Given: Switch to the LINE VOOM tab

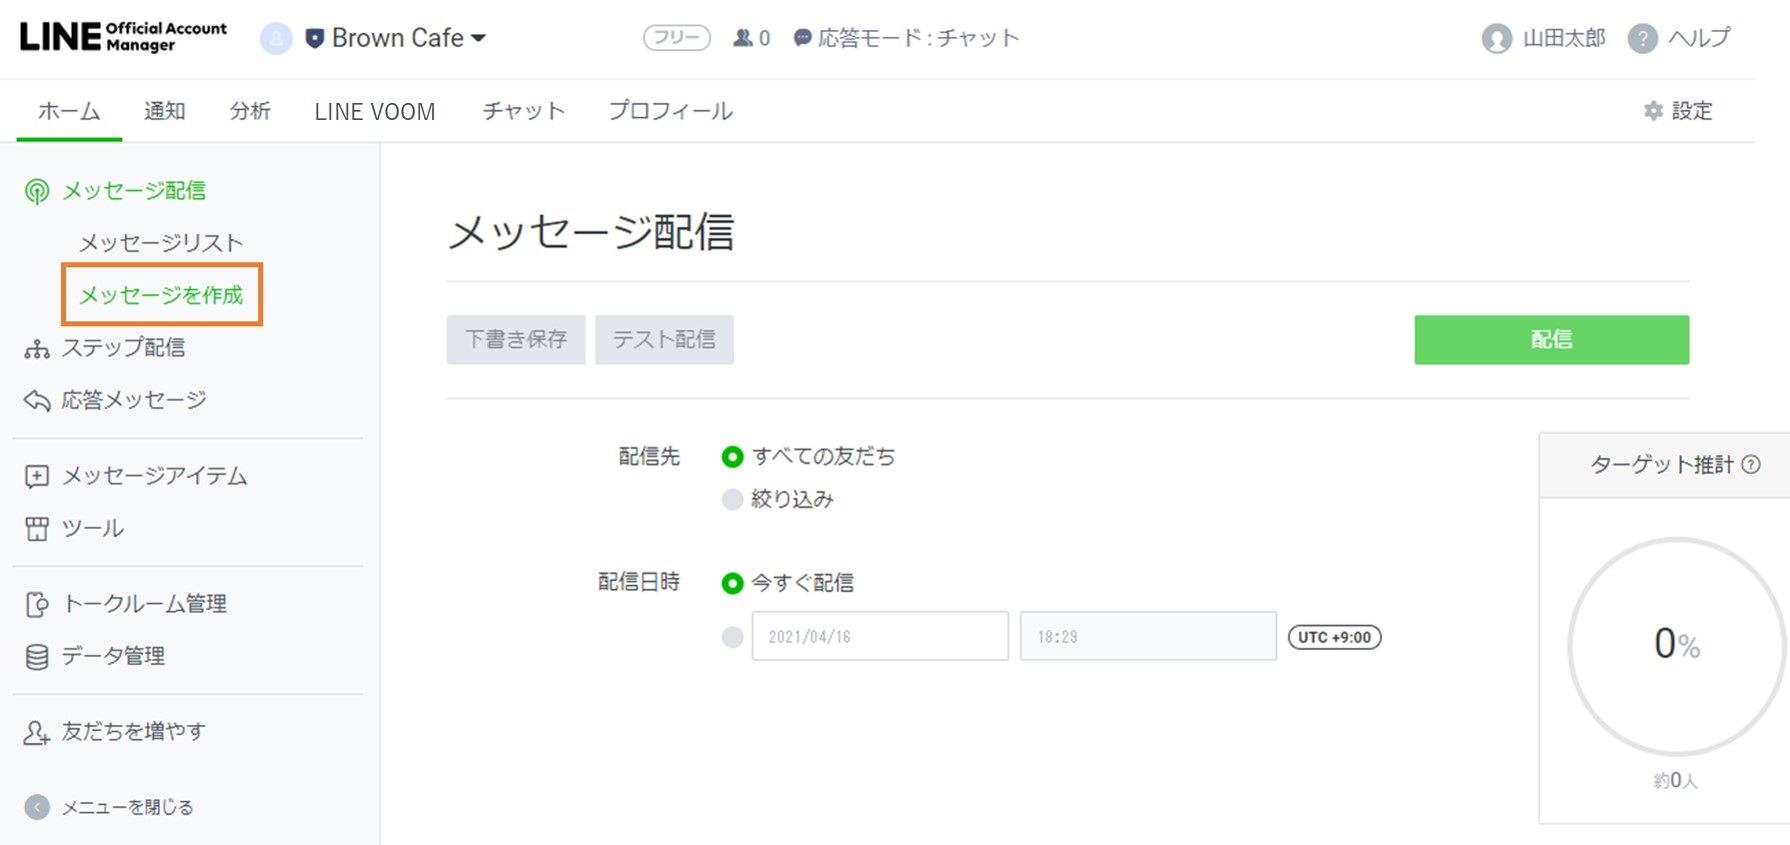Looking at the screenshot, I should (374, 111).
